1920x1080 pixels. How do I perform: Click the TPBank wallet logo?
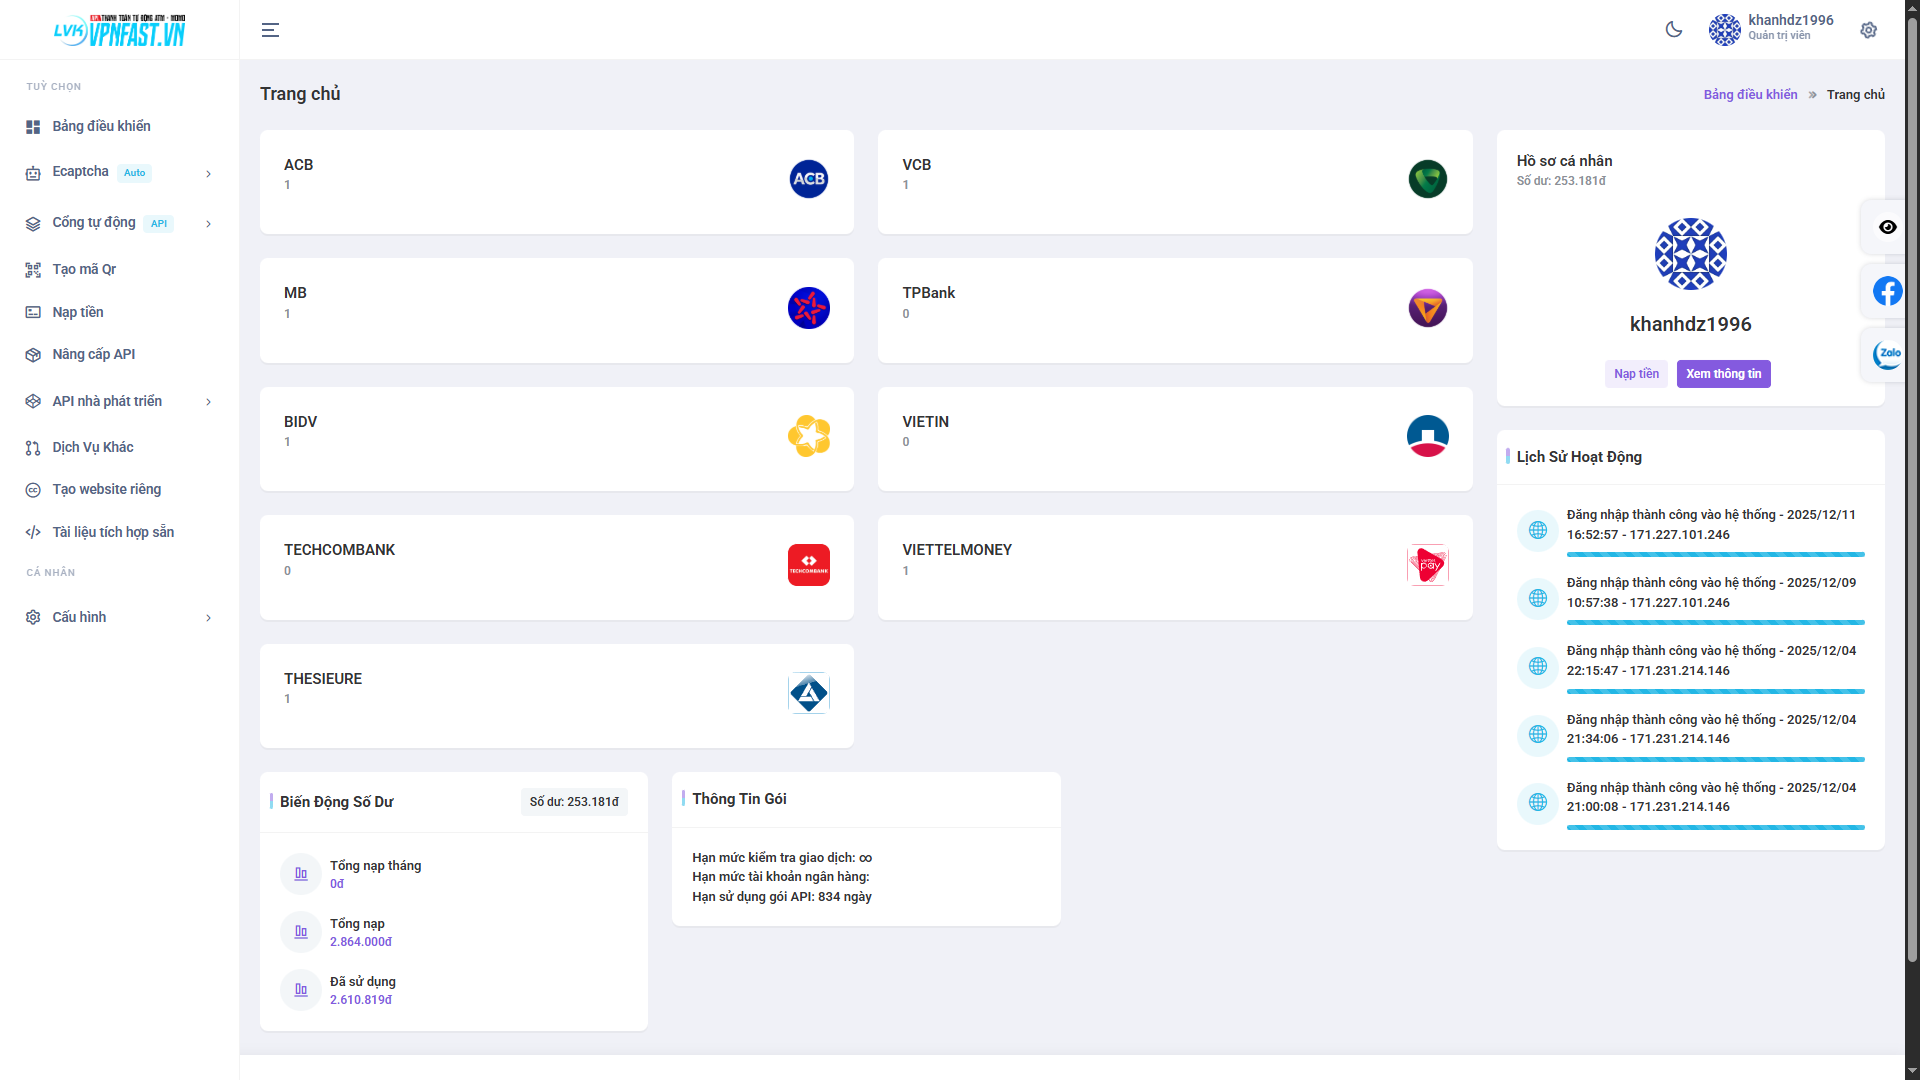coord(1427,308)
